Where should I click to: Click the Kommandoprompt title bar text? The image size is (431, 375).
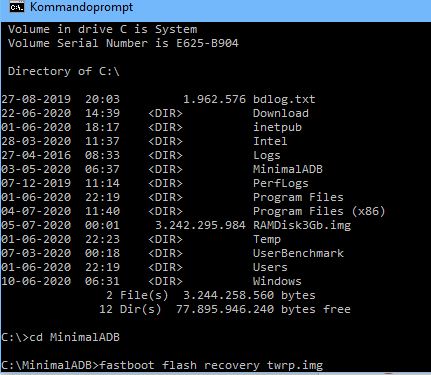click(82, 7)
